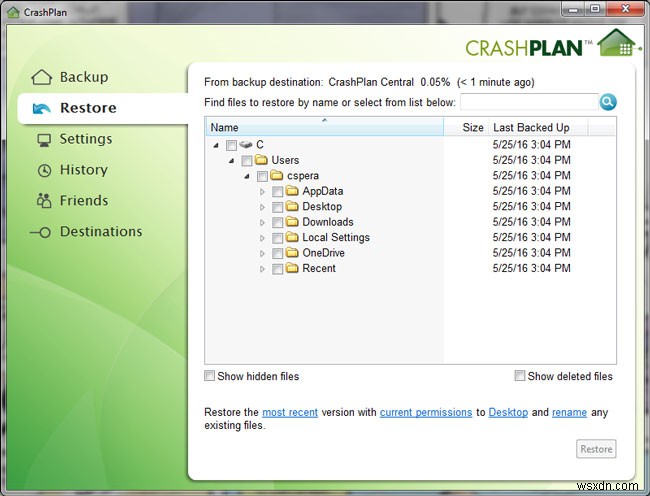Open the Backup section
This screenshot has width=650, height=496.
84,77
